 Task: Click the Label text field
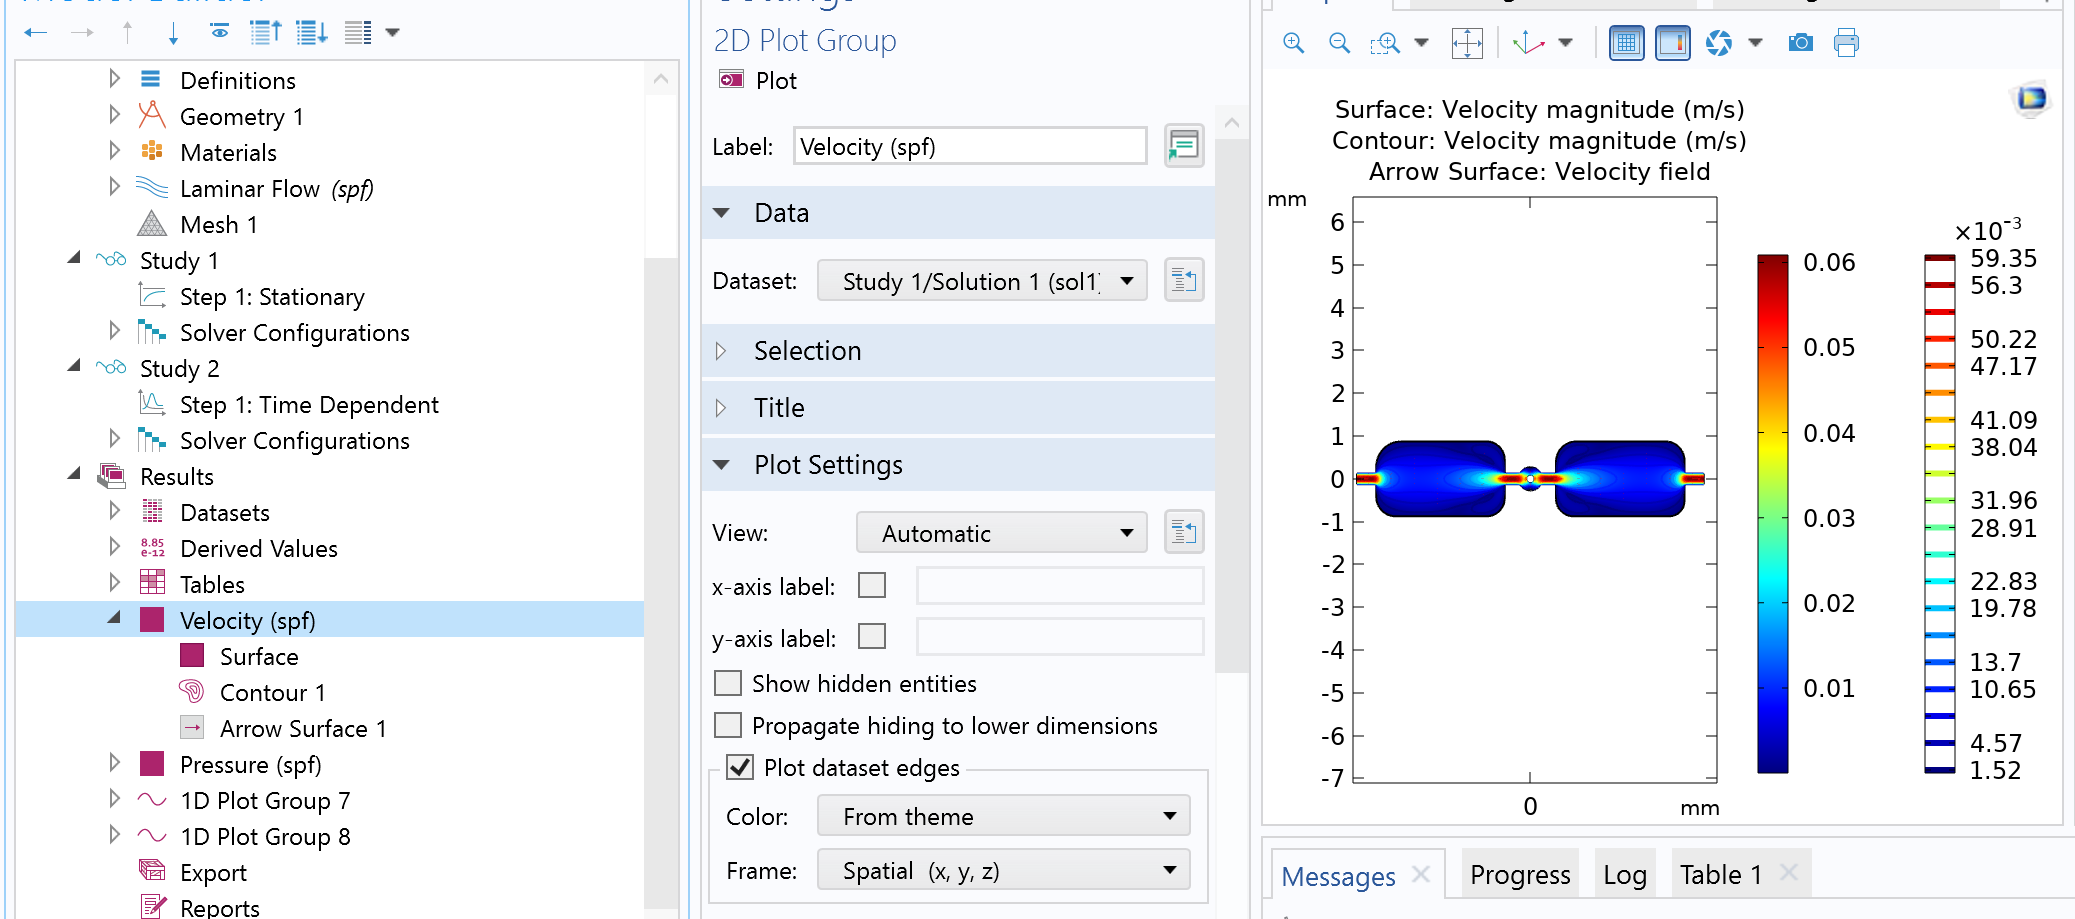click(x=969, y=147)
